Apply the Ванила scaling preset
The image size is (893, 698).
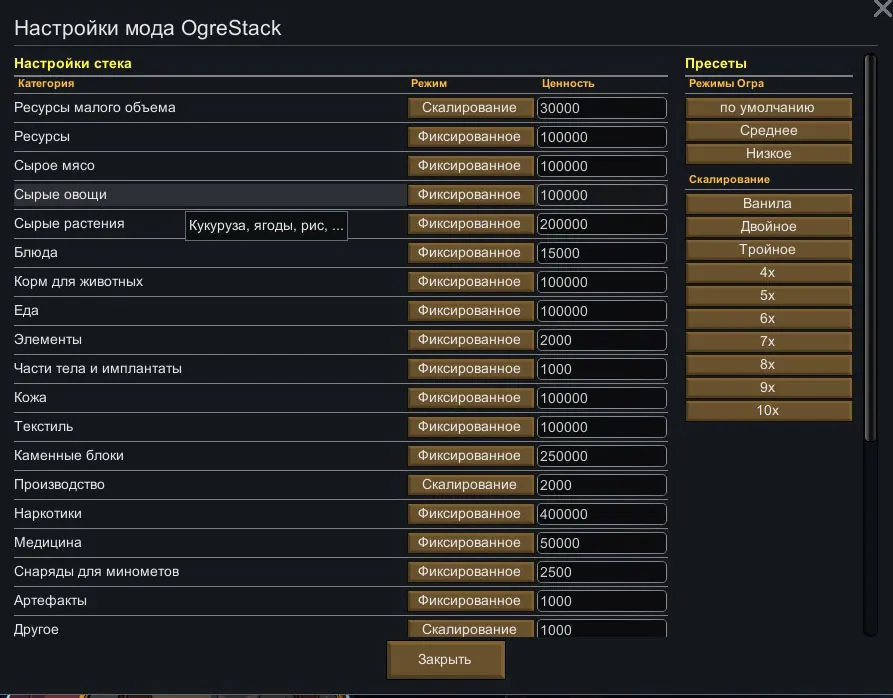point(768,204)
